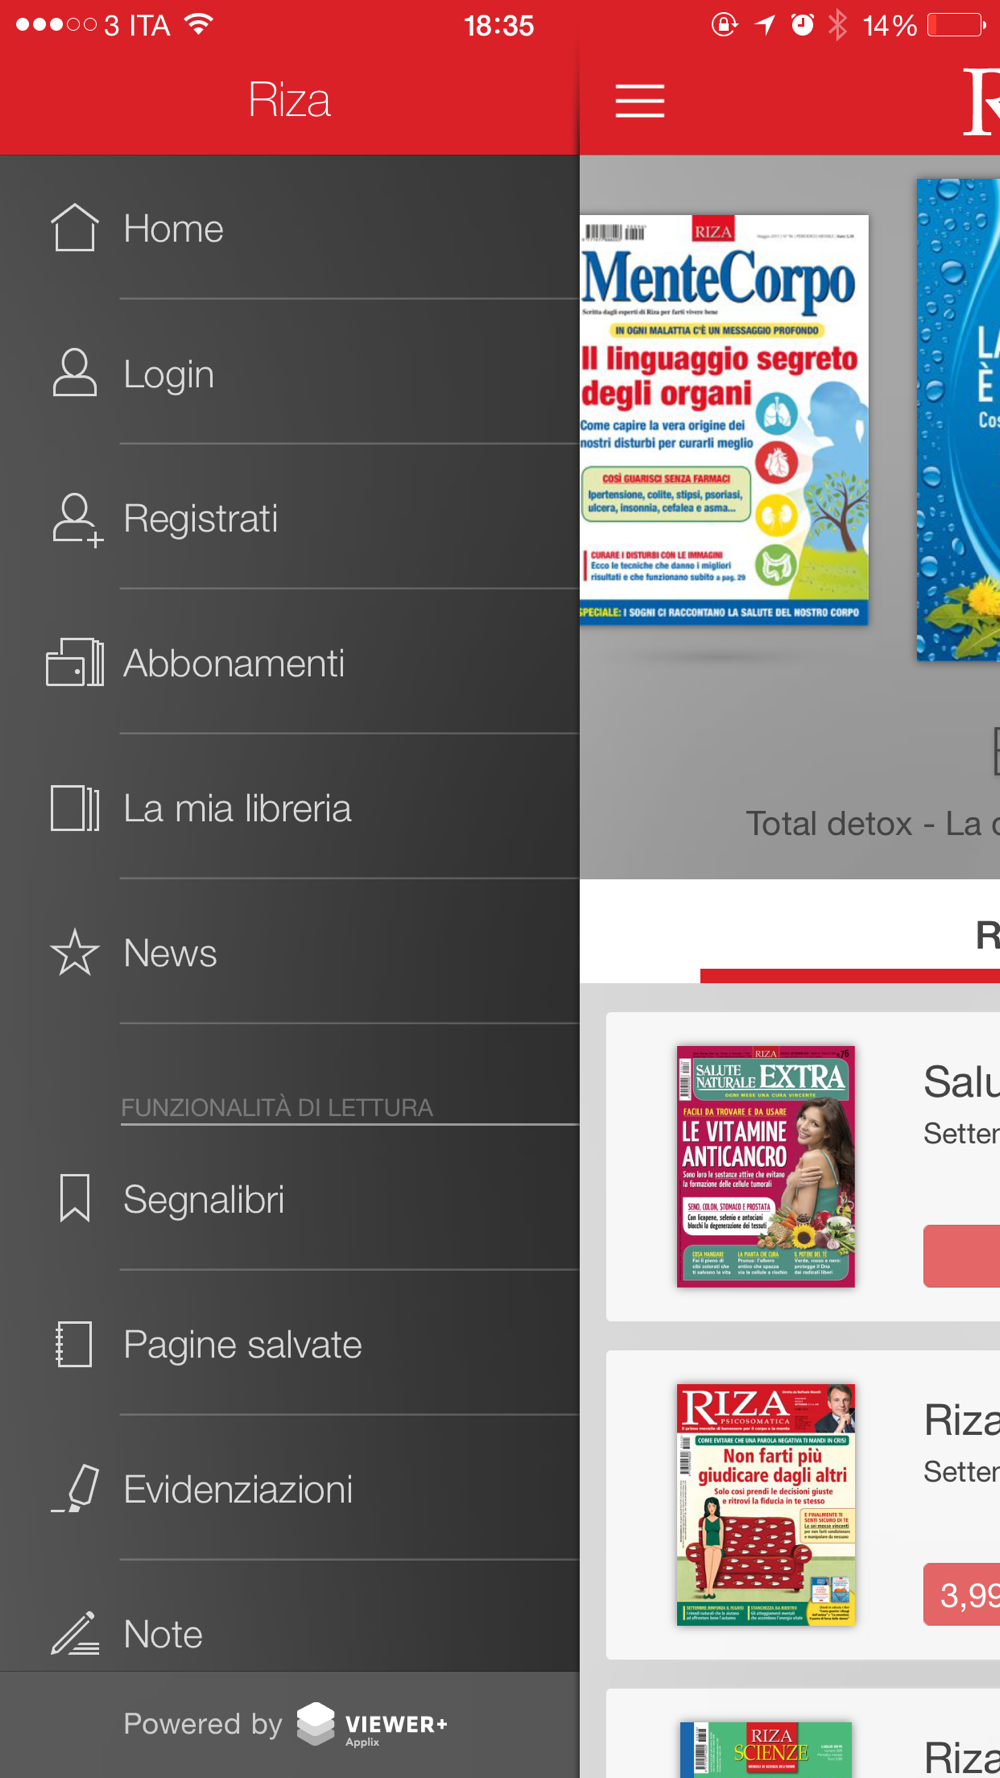Tap the News star icon
1000x1778 pixels.
tap(75, 952)
